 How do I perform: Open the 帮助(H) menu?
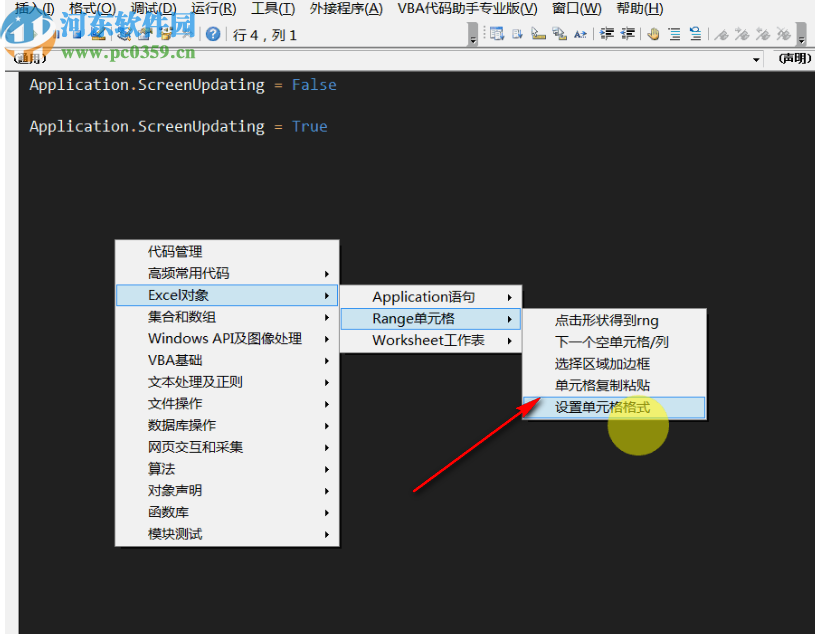[x=640, y=8]
